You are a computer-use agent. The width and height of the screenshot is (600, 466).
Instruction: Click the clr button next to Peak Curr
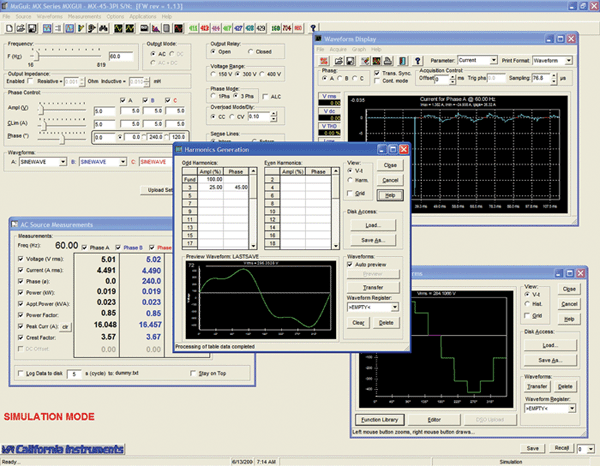pyautogui.click(x=65, y=327)
